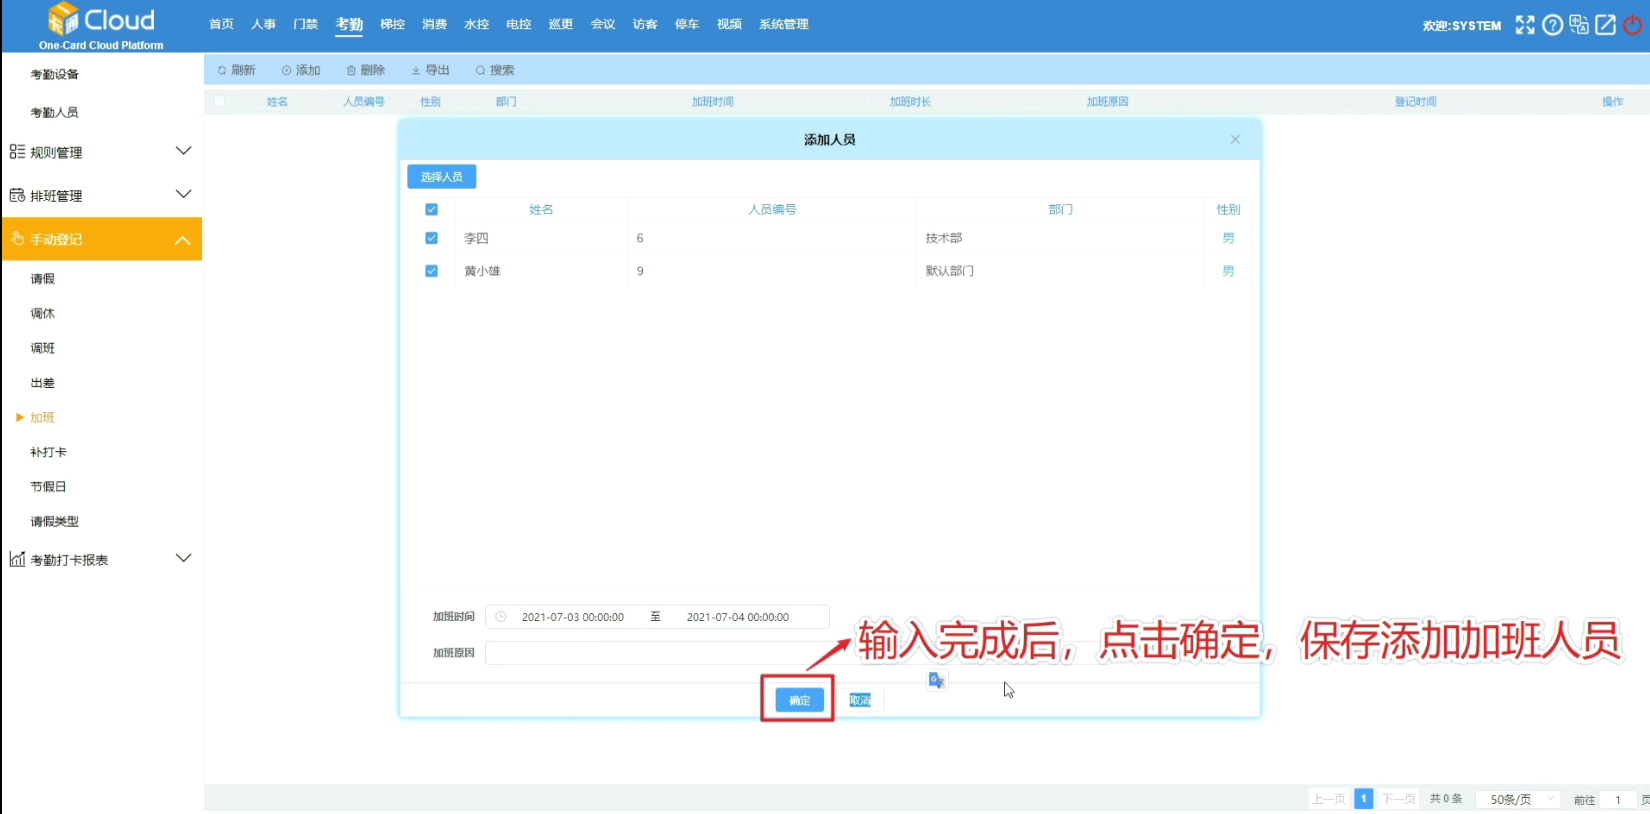This screenshot has width=1650, height=814.
Task: Open the 考勤 top menu
Action: coord(348,24)
